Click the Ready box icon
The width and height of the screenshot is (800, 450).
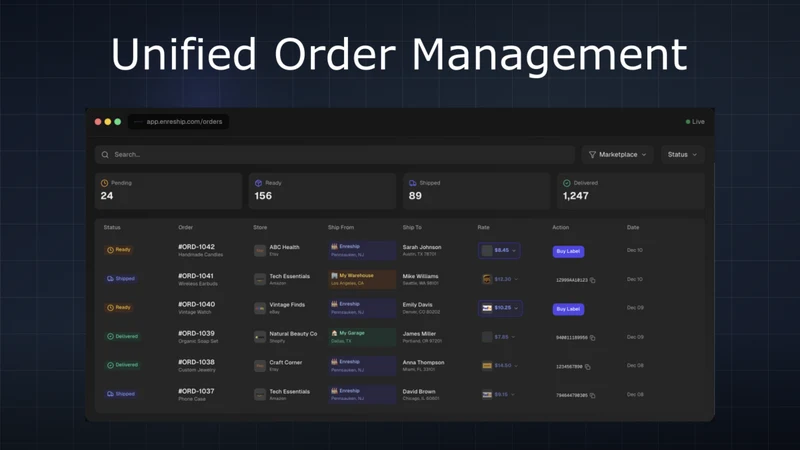[259, 183]
